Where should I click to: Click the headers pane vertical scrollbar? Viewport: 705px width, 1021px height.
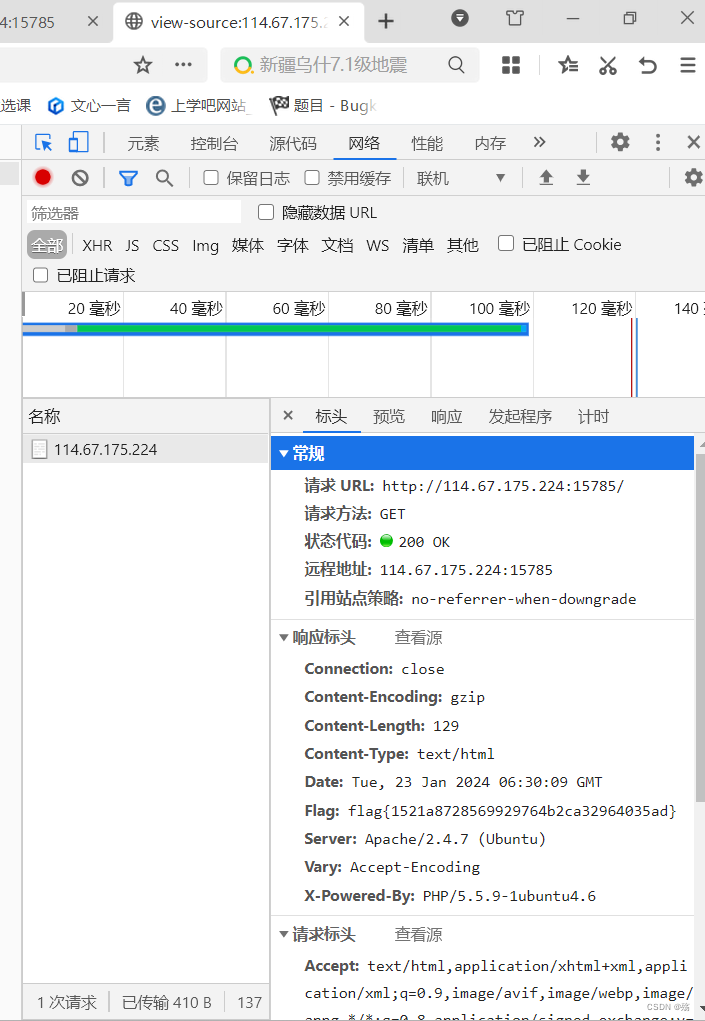point(700,628)
